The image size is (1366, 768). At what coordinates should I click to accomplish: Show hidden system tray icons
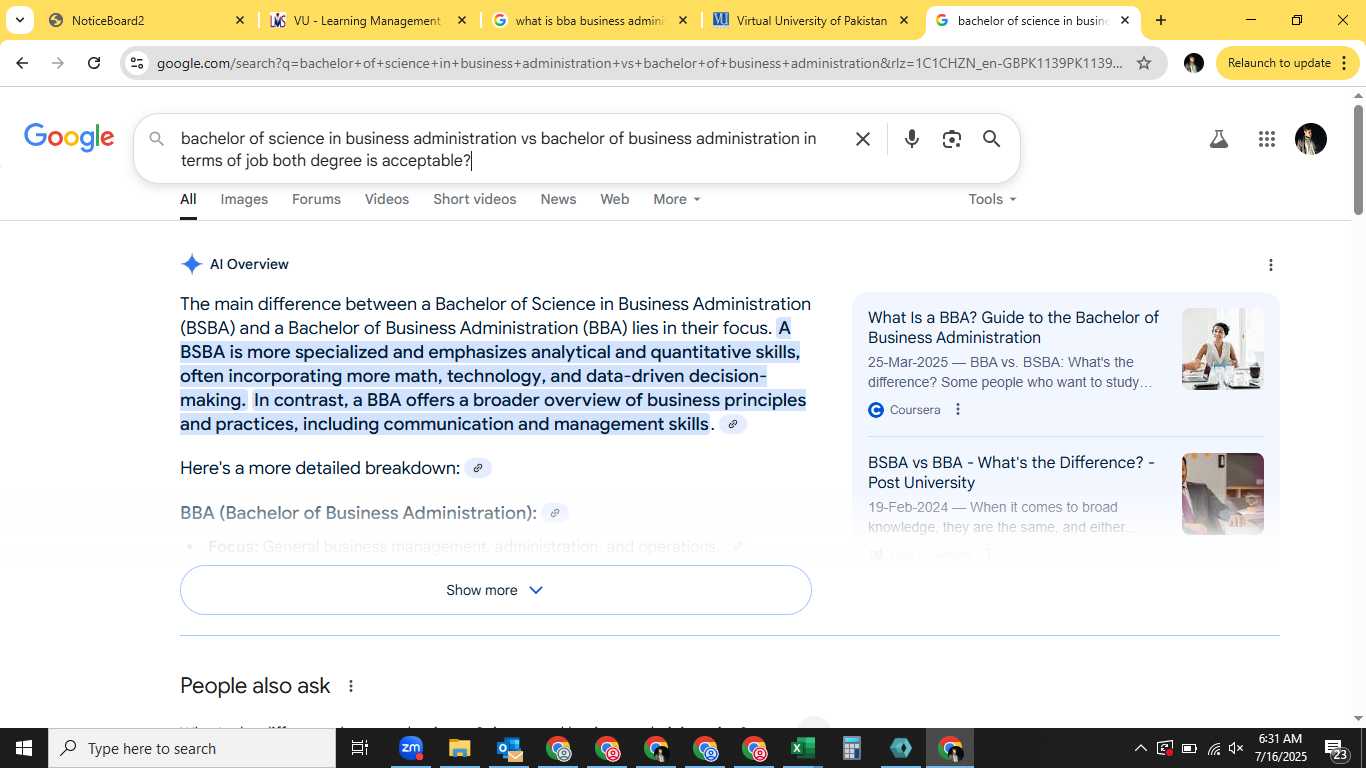tap(1140, 748)
